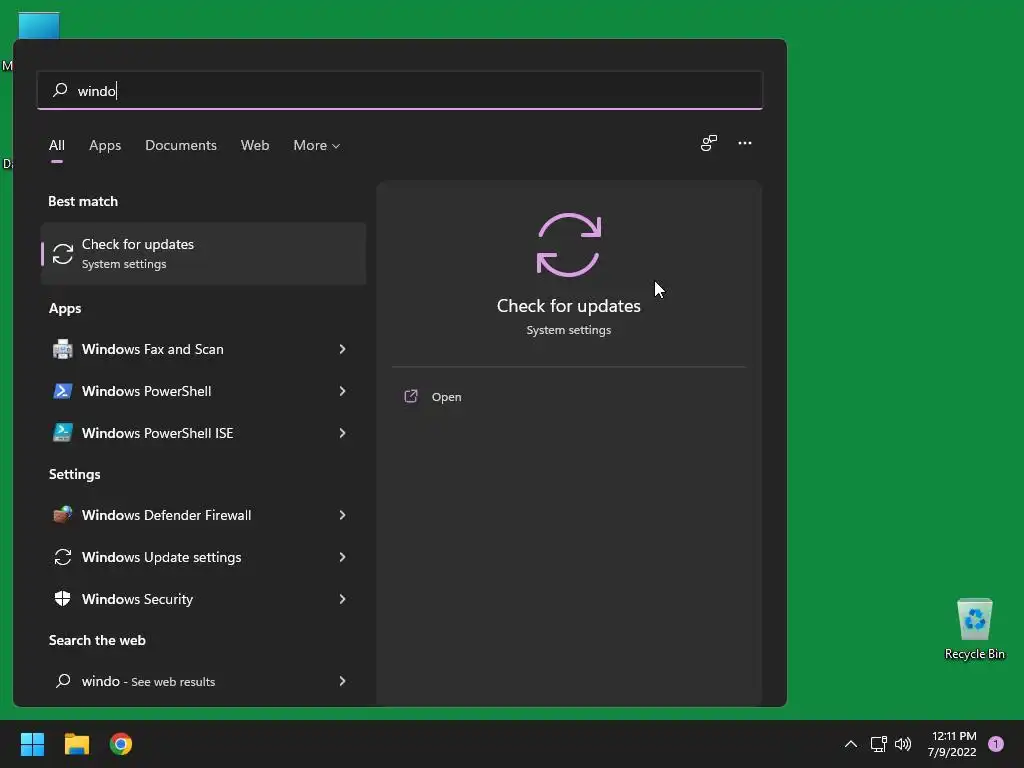This screenshot has width=1024, height=768.
Task: Expand Windows Defender Firewall chevron
Action: click(342, 515)
